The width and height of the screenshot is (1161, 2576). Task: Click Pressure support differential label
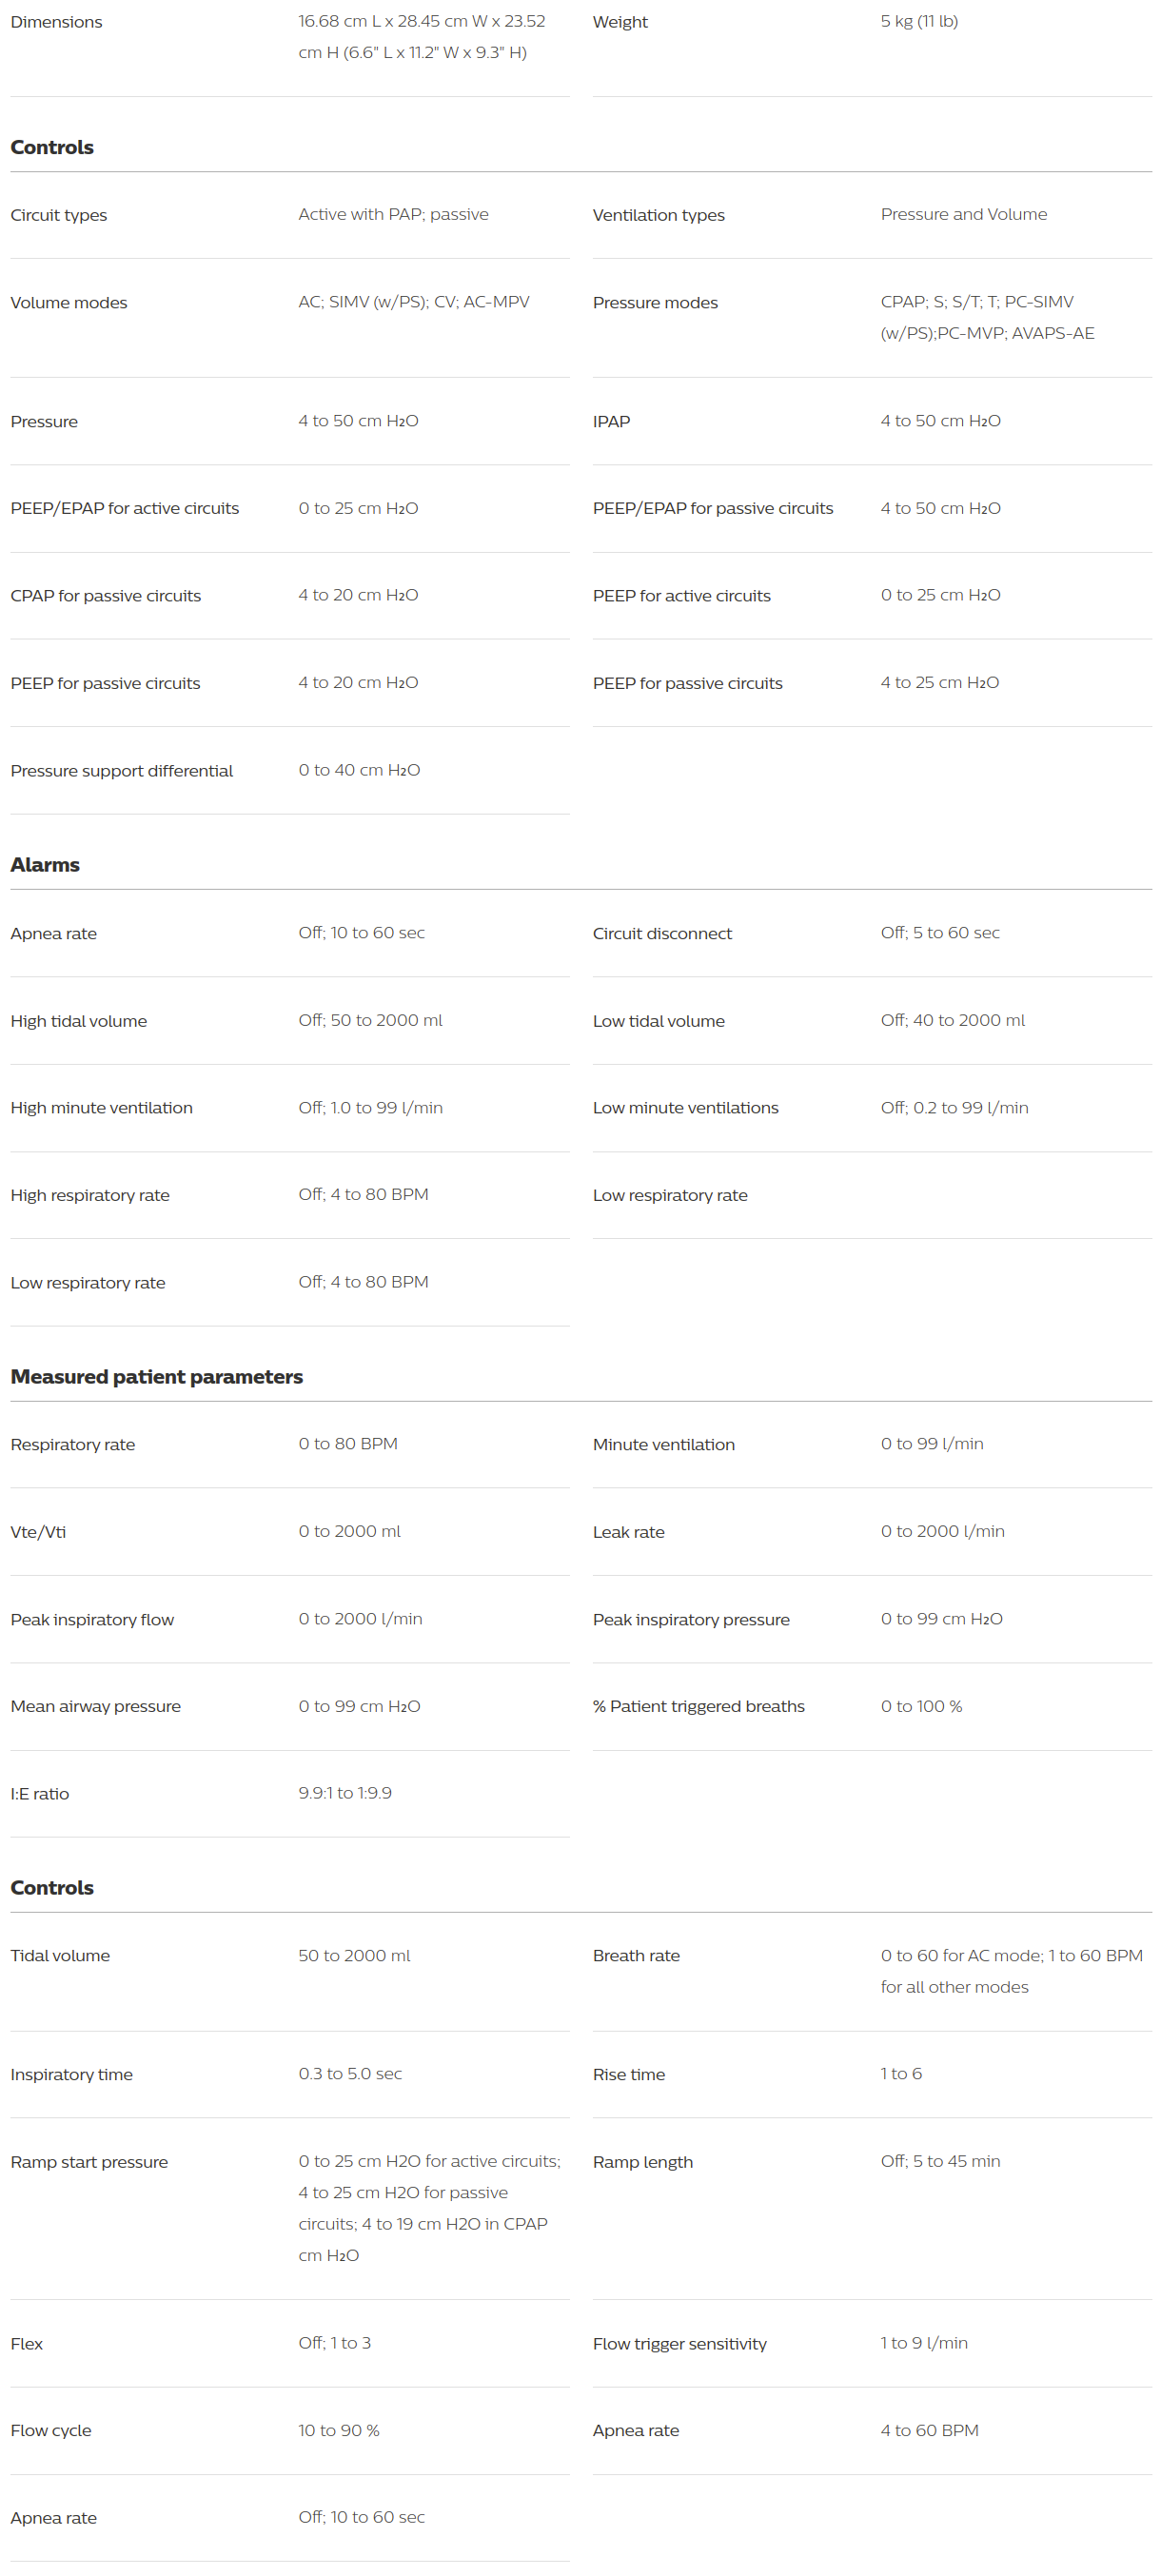click(x=122, y=771)
